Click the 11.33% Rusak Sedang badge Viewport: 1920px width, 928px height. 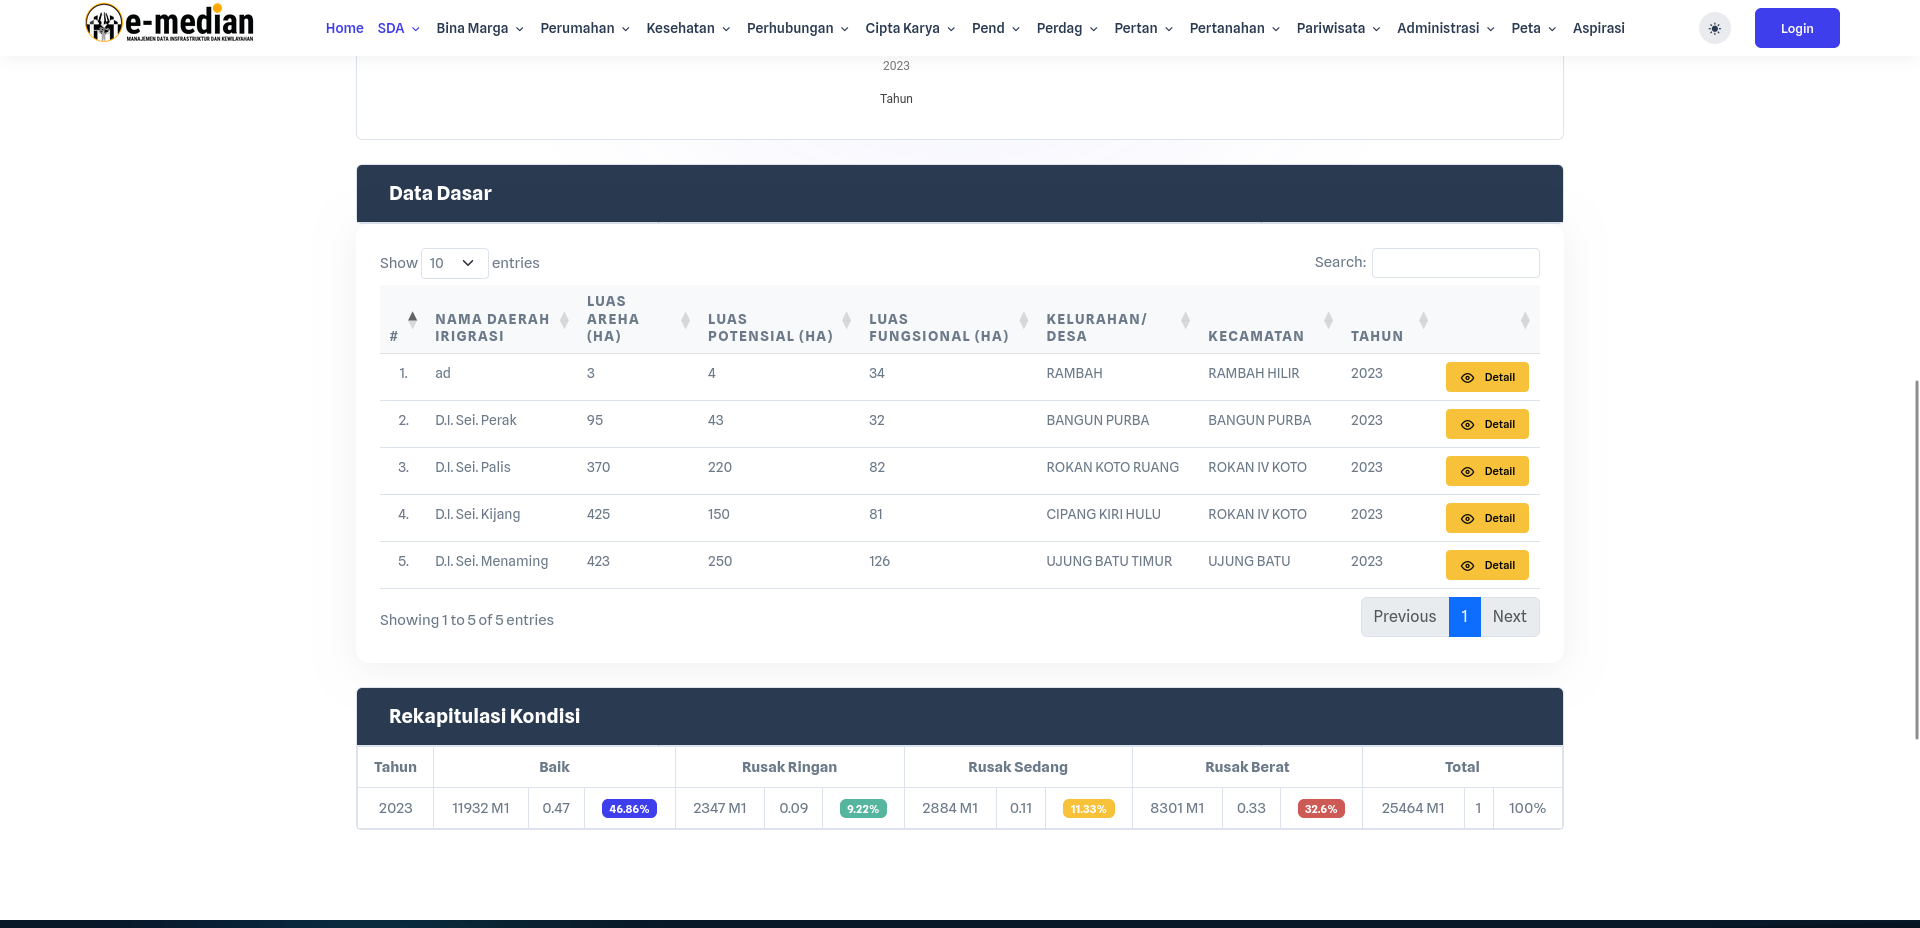pos(1088,809)
